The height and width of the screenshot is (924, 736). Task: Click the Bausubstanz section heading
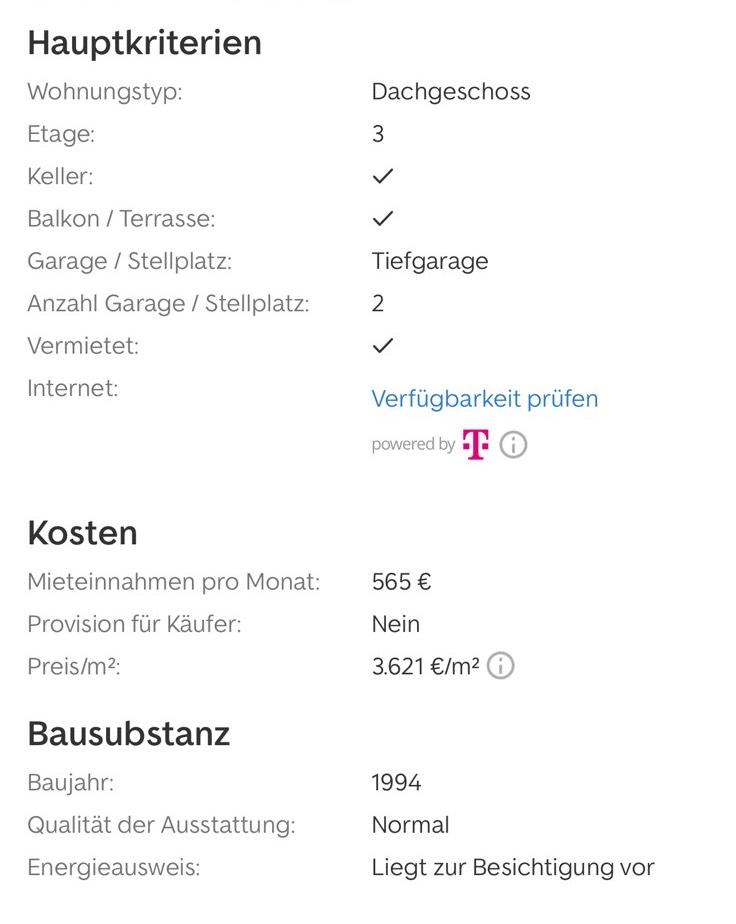128,734
